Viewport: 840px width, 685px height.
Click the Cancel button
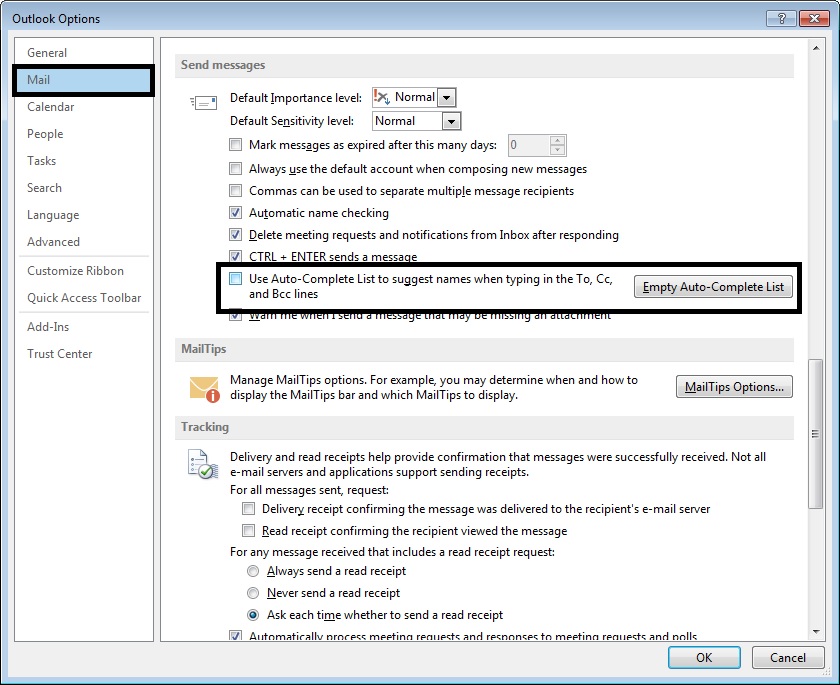pyautogui.click(x=788, y=658)
